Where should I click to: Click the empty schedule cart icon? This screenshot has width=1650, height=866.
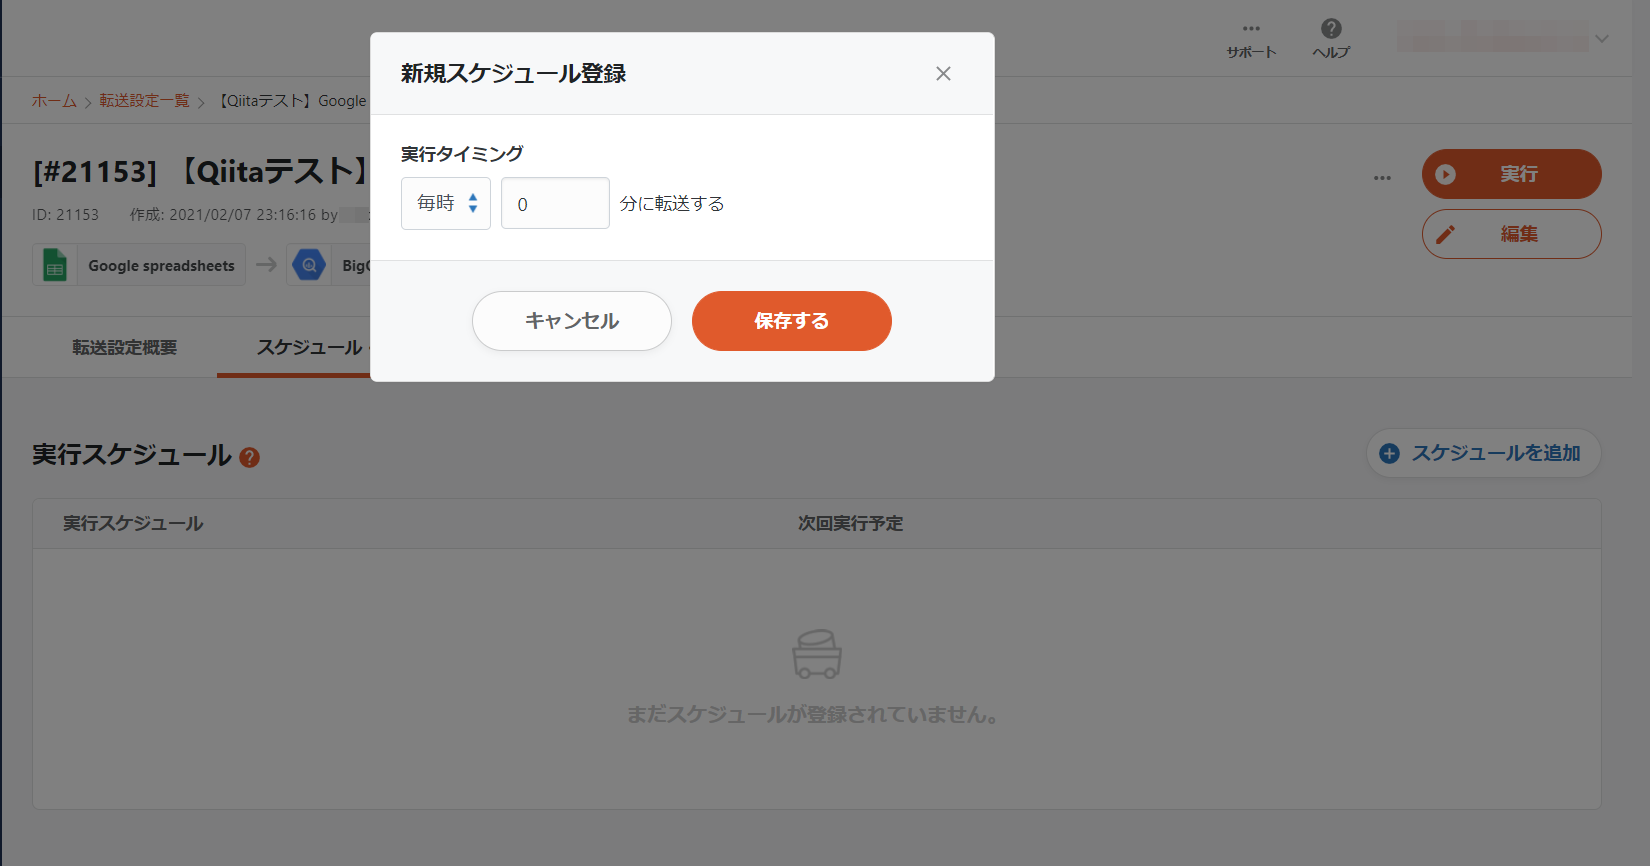[817, 654]
